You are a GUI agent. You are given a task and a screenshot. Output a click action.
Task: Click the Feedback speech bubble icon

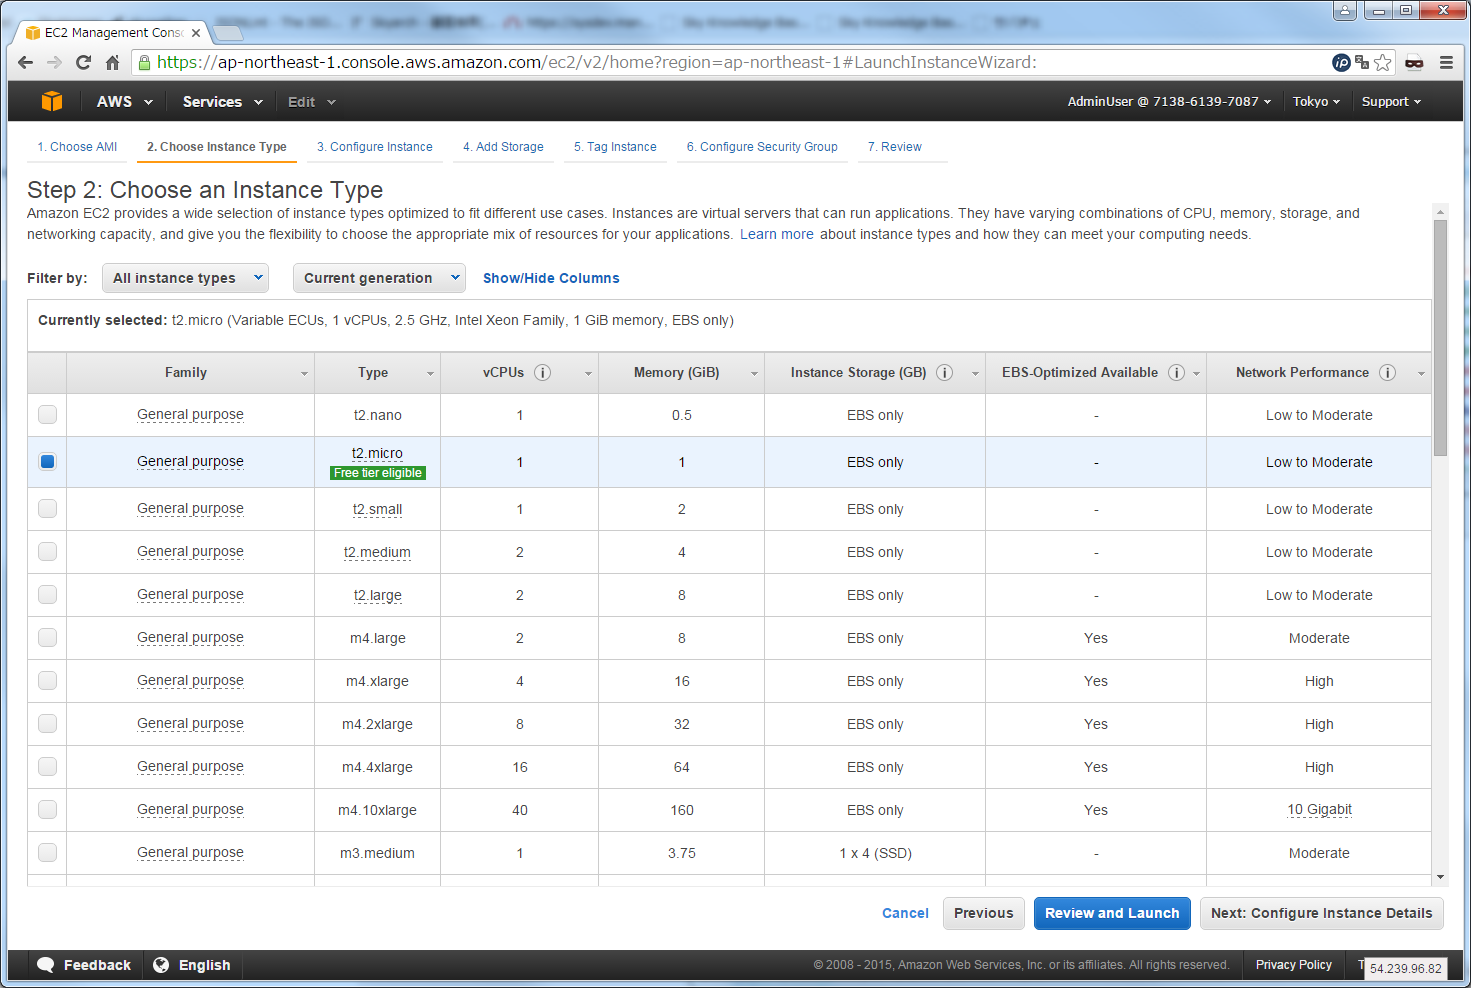point(46,965)
